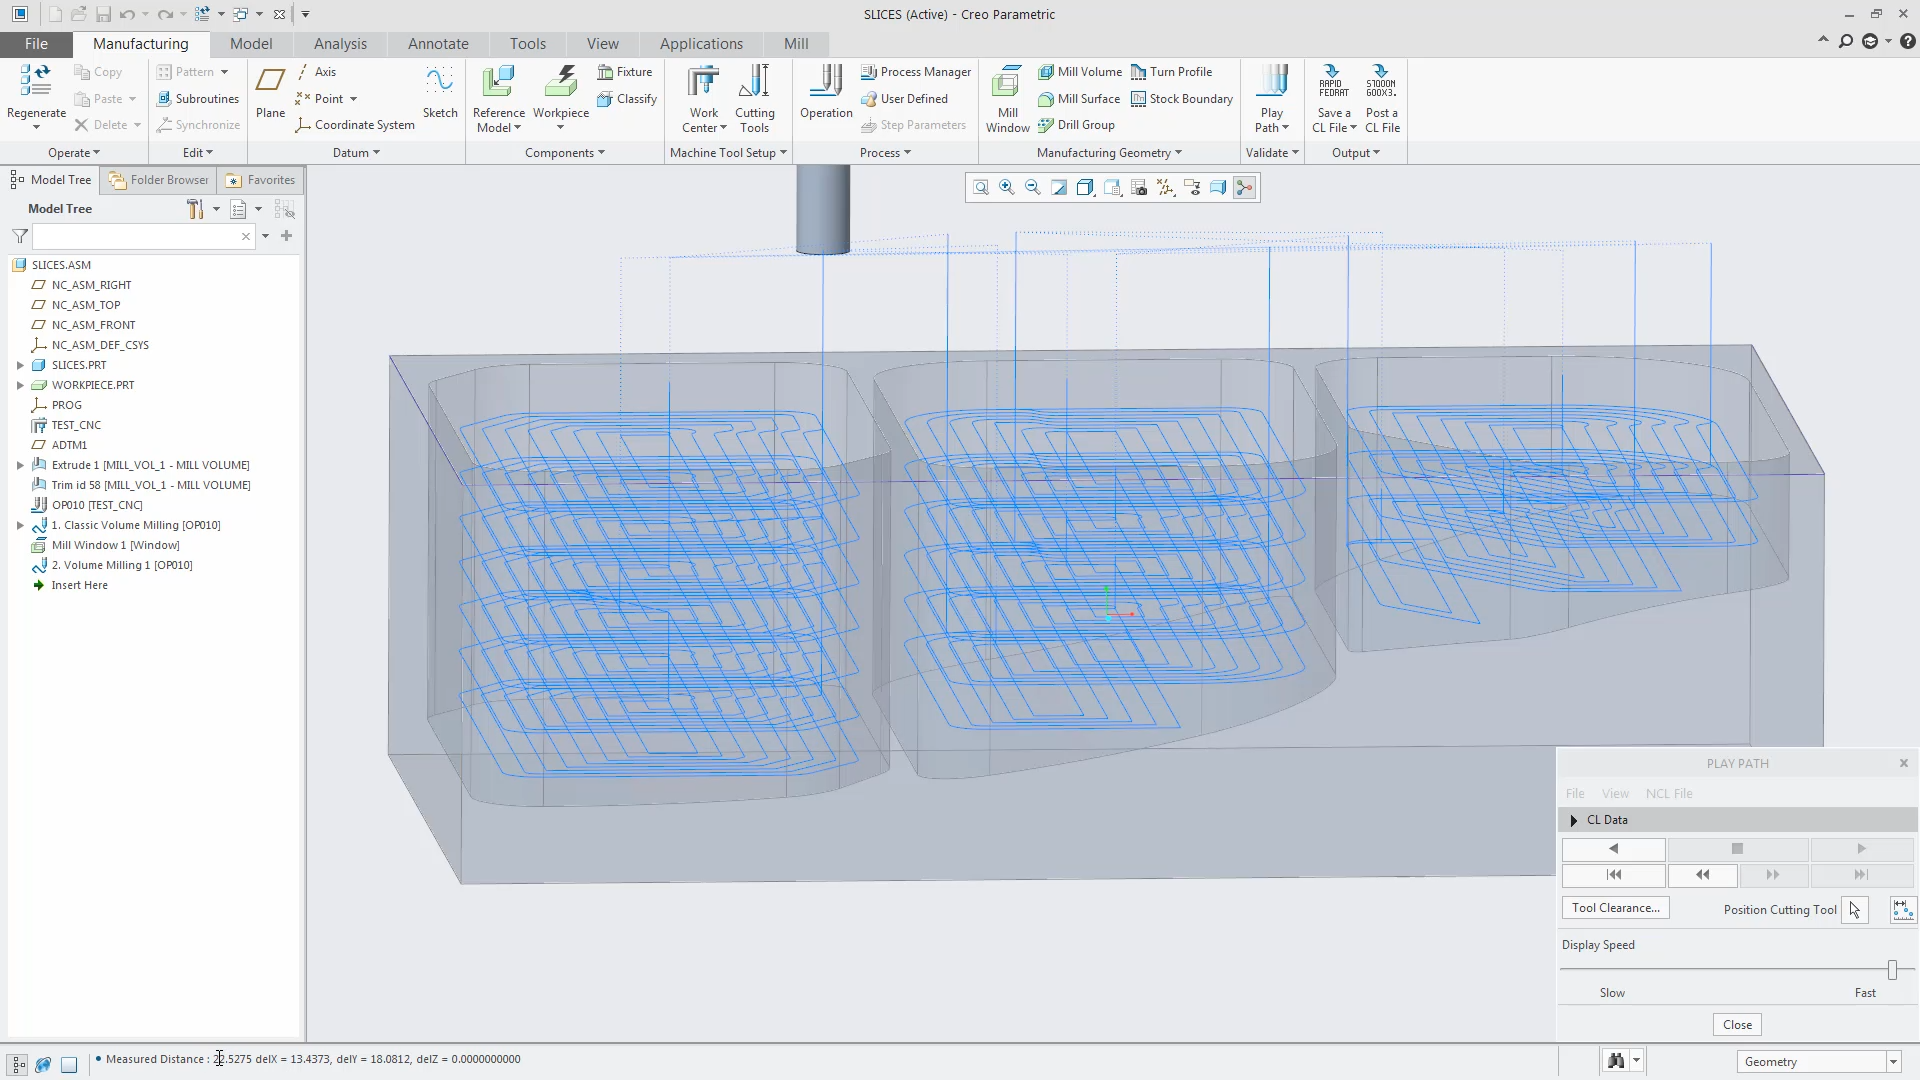Click Zoom In in graphics toolbar
Image resolution: width=1920 pixels, height=1080 pixels.
(1007, 188)
